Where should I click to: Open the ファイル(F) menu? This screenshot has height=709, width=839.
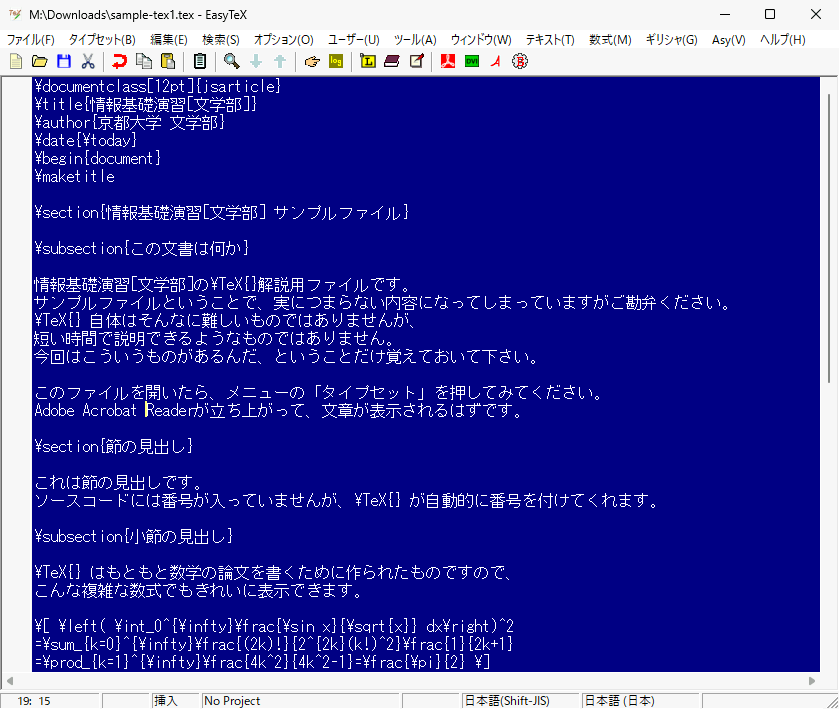point(30,40)
